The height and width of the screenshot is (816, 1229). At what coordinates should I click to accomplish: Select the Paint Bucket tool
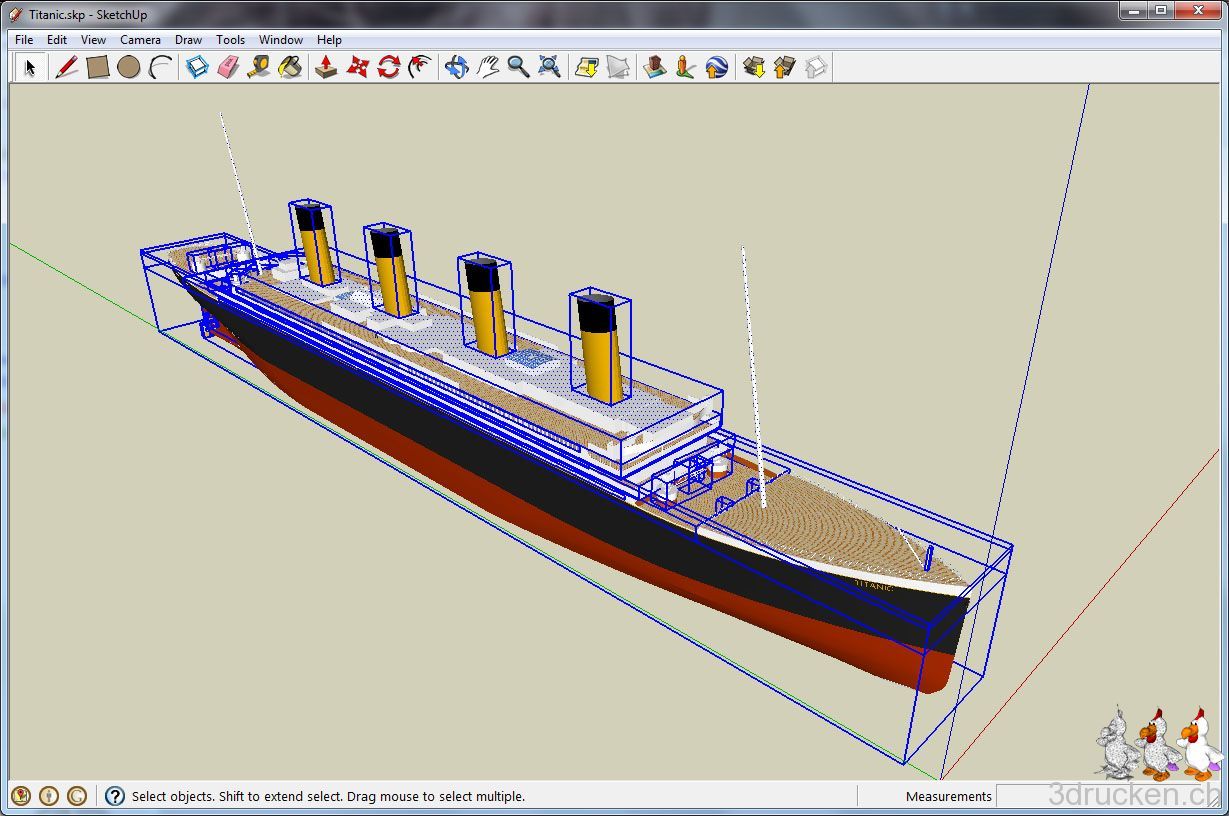tap(290, 67)
